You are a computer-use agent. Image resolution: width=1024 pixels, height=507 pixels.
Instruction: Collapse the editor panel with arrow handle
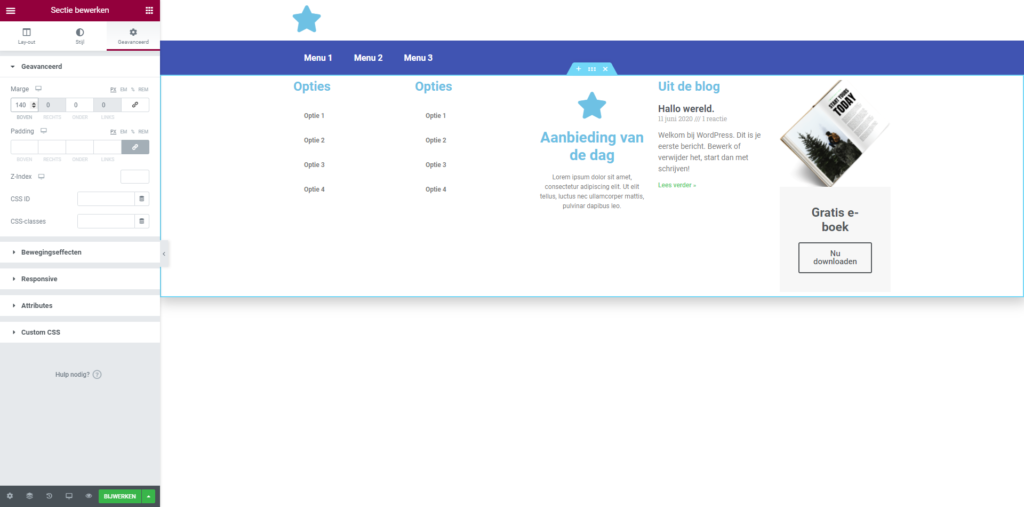(x=164, y=254)
